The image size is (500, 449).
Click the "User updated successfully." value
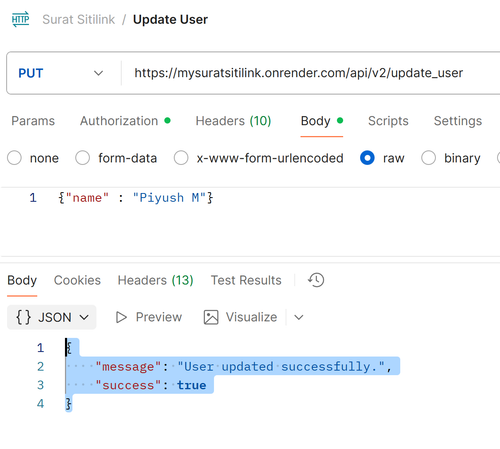tap(281, 367)
